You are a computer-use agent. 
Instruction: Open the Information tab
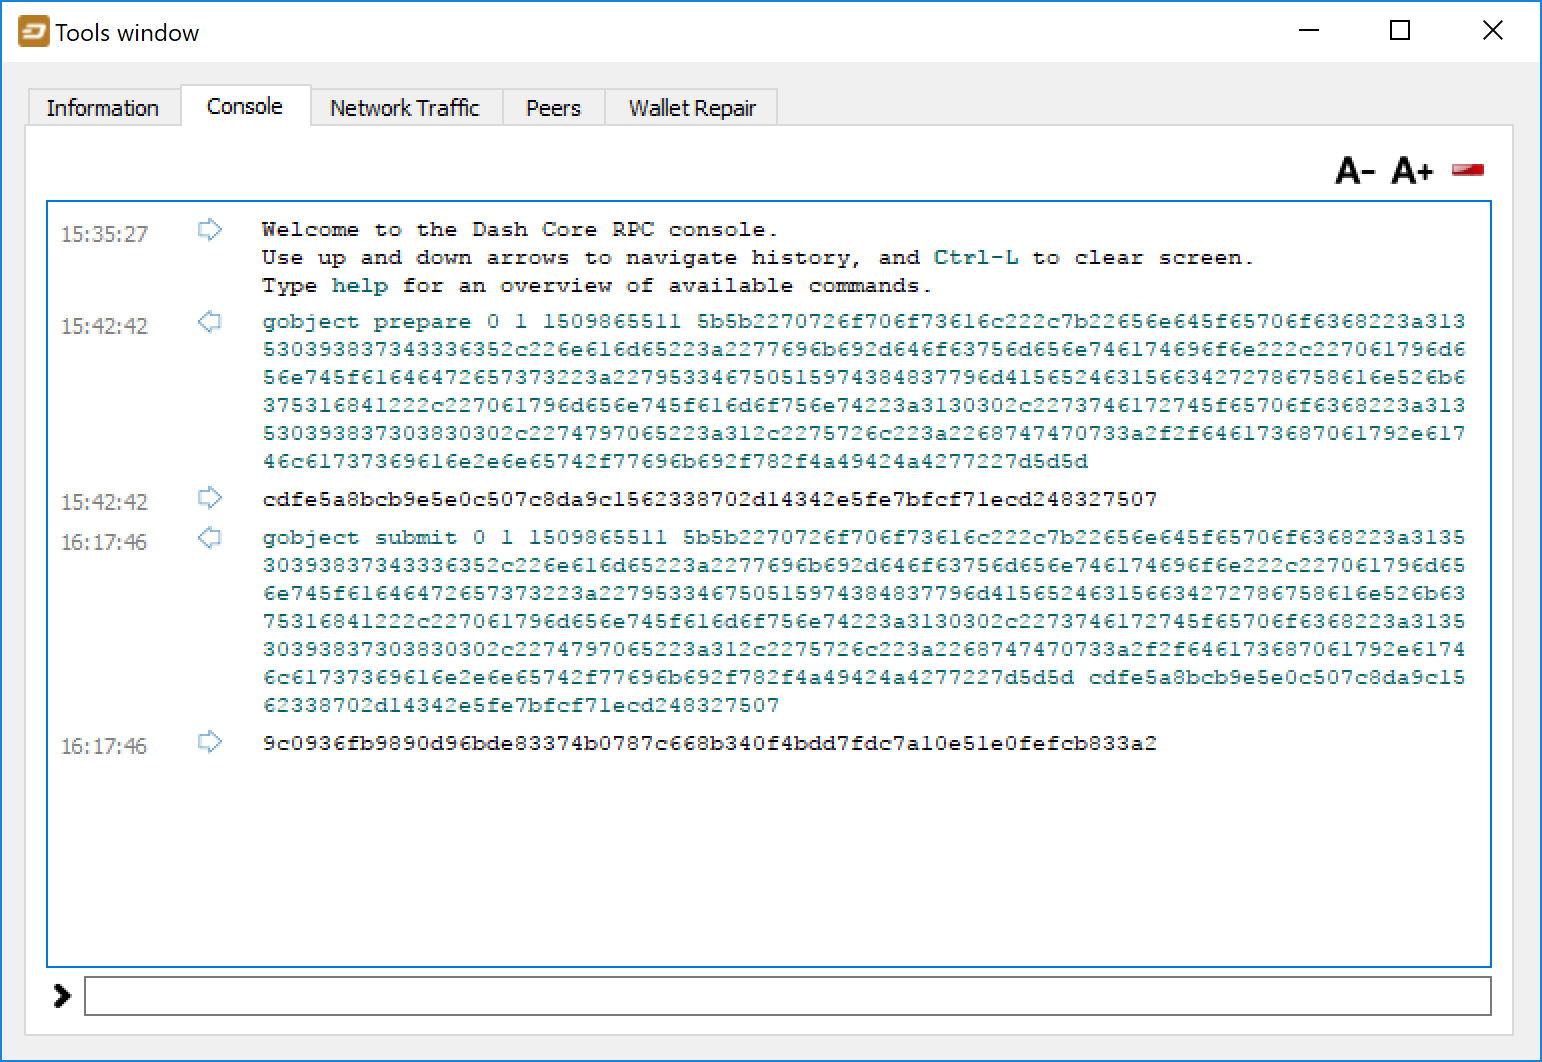point(102,108)
